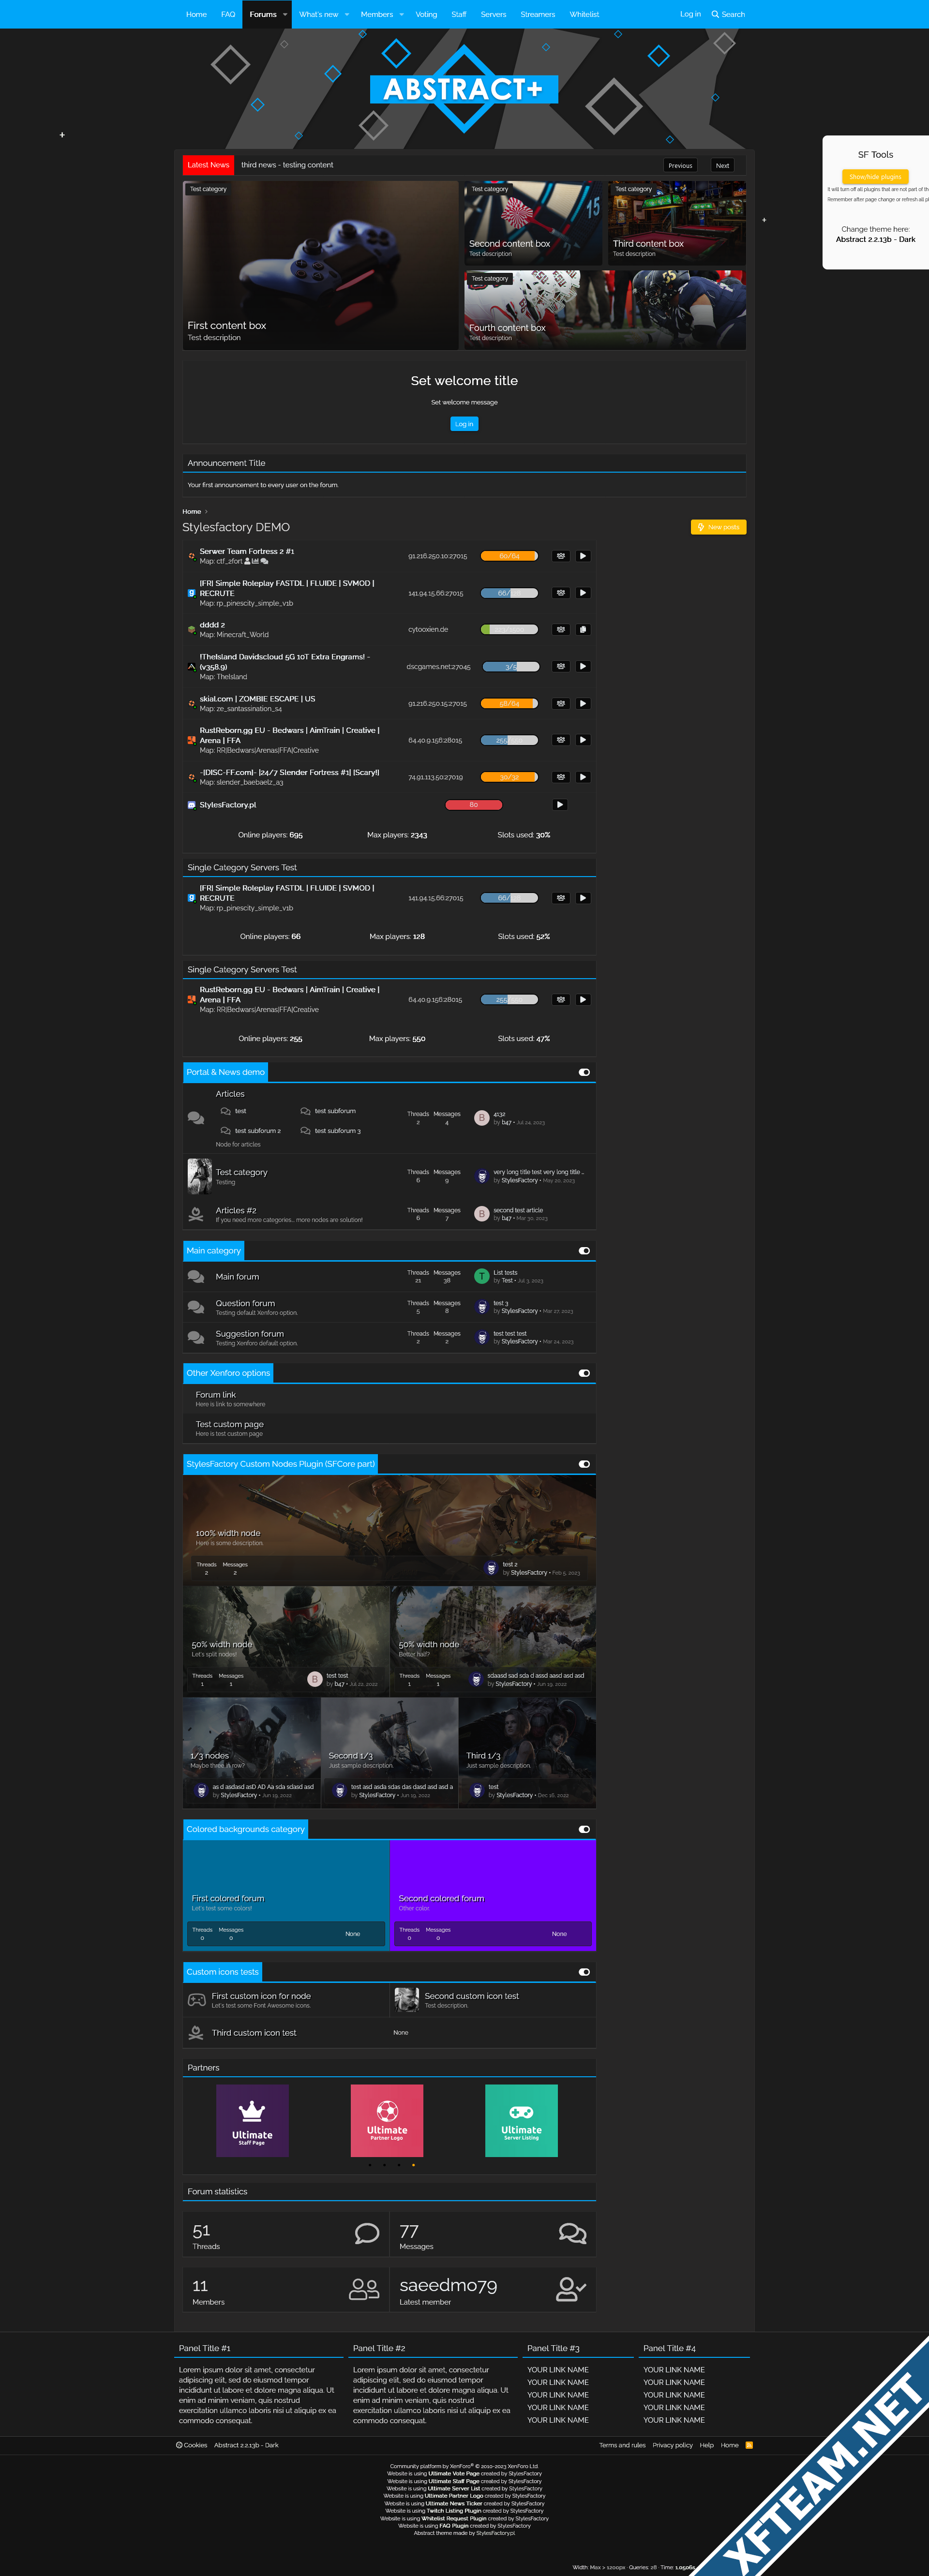929x2576 pixels.
Task: Click Suggestion forum node icon
Action: point(196,1338)
